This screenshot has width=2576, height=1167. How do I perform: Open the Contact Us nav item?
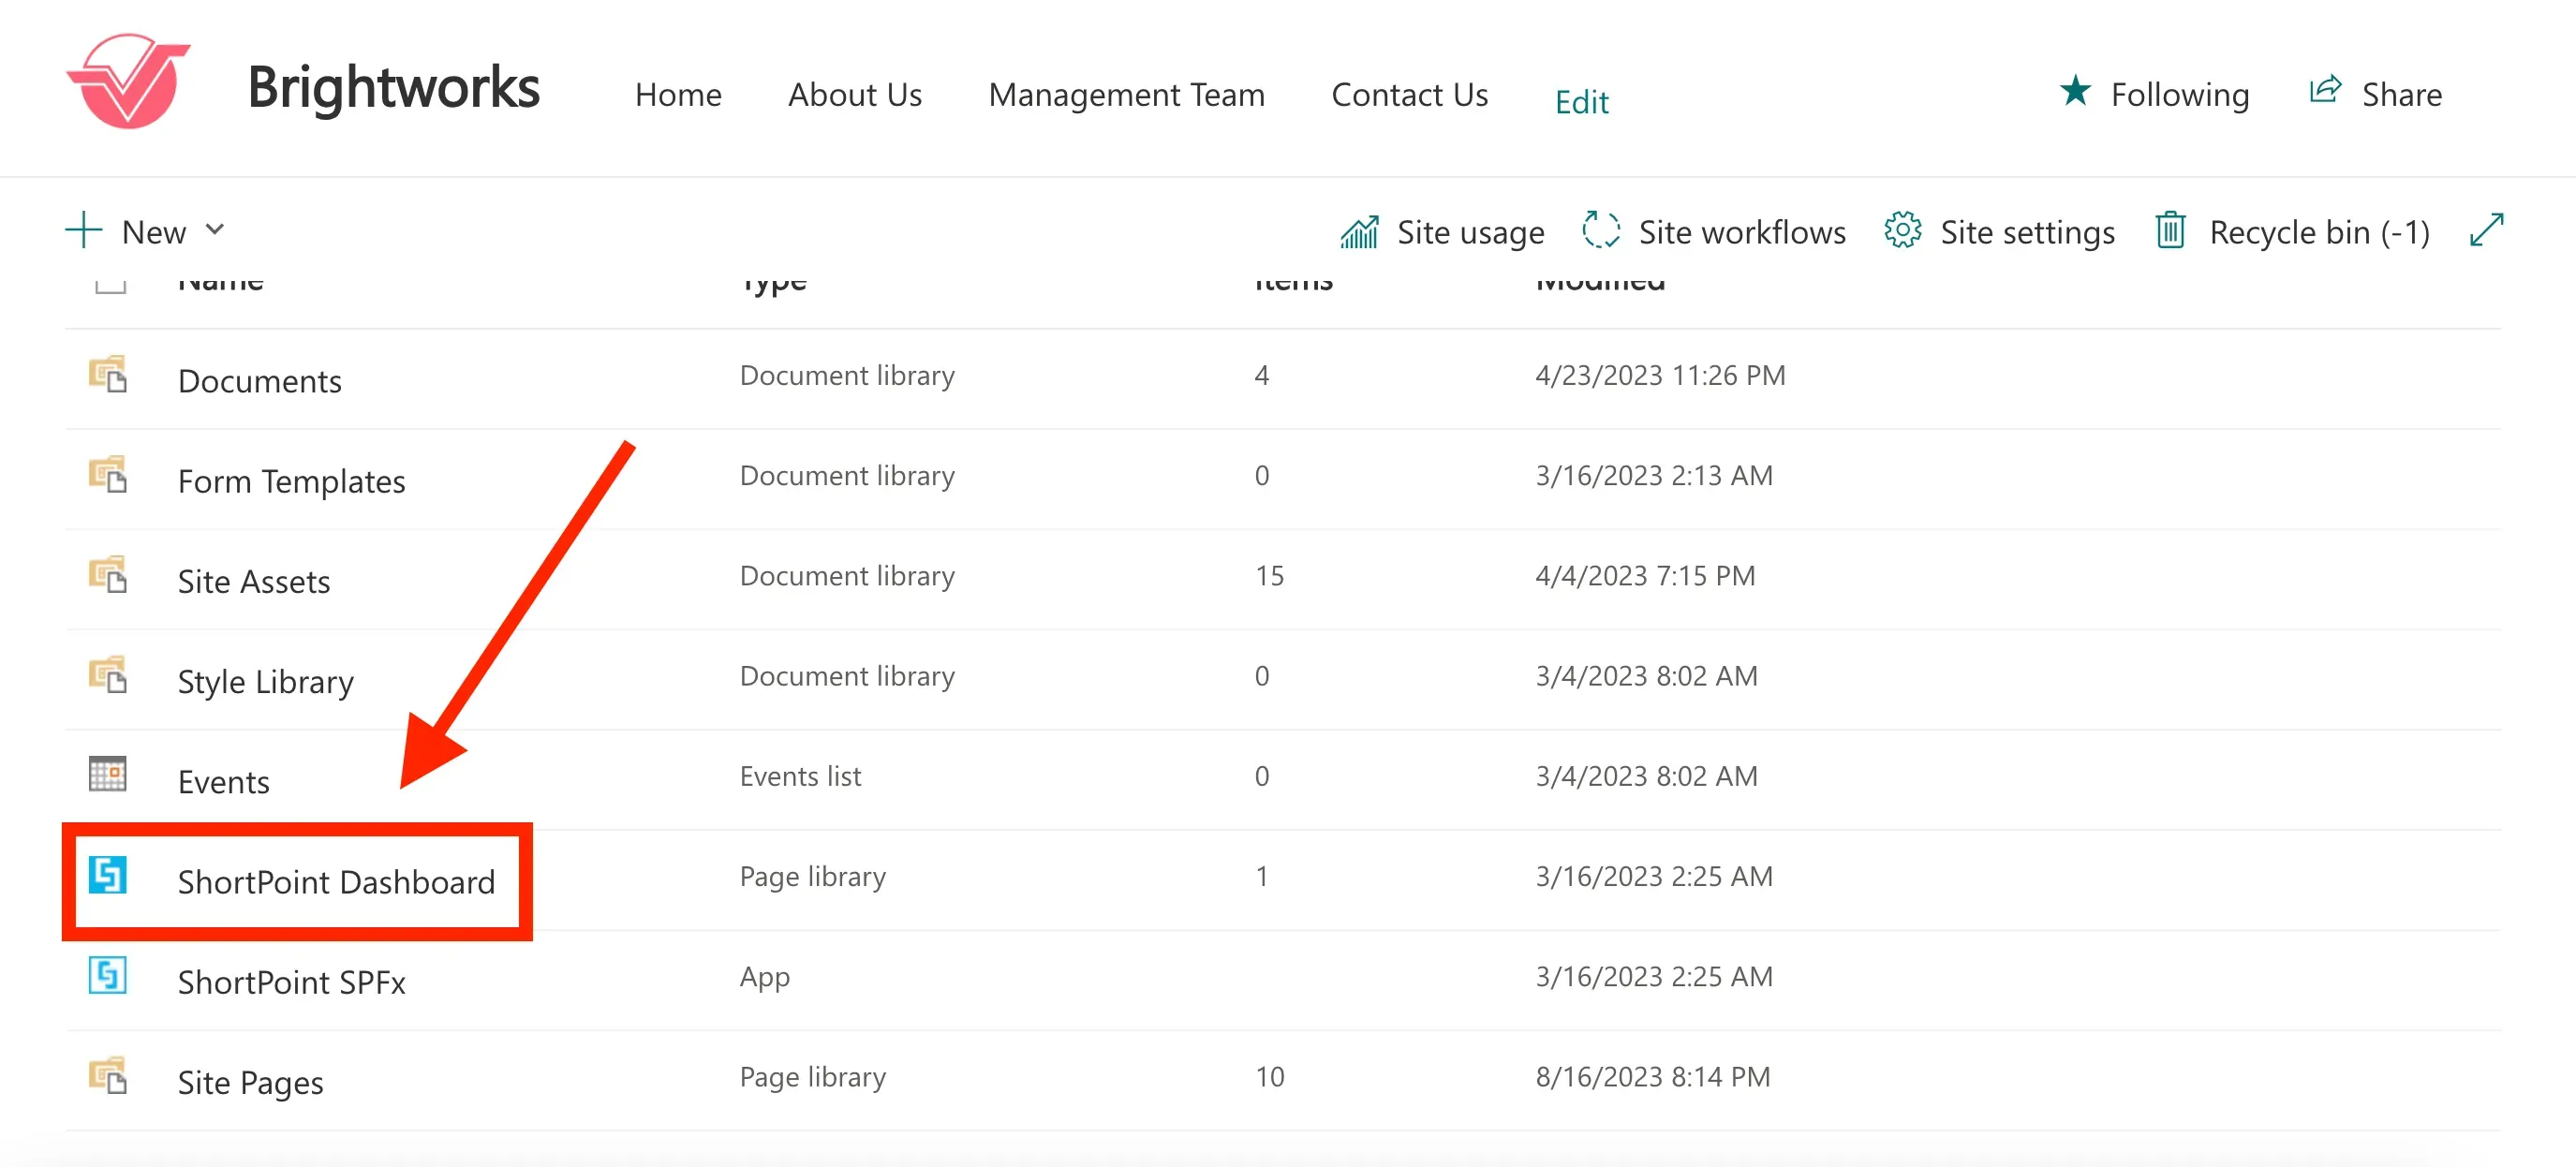click(x=1410, y=94)
